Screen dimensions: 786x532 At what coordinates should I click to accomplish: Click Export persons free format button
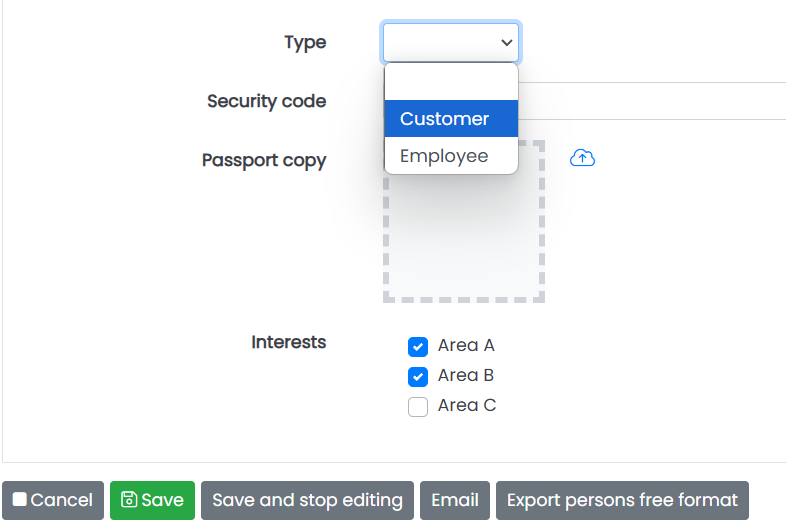point(622,500)
